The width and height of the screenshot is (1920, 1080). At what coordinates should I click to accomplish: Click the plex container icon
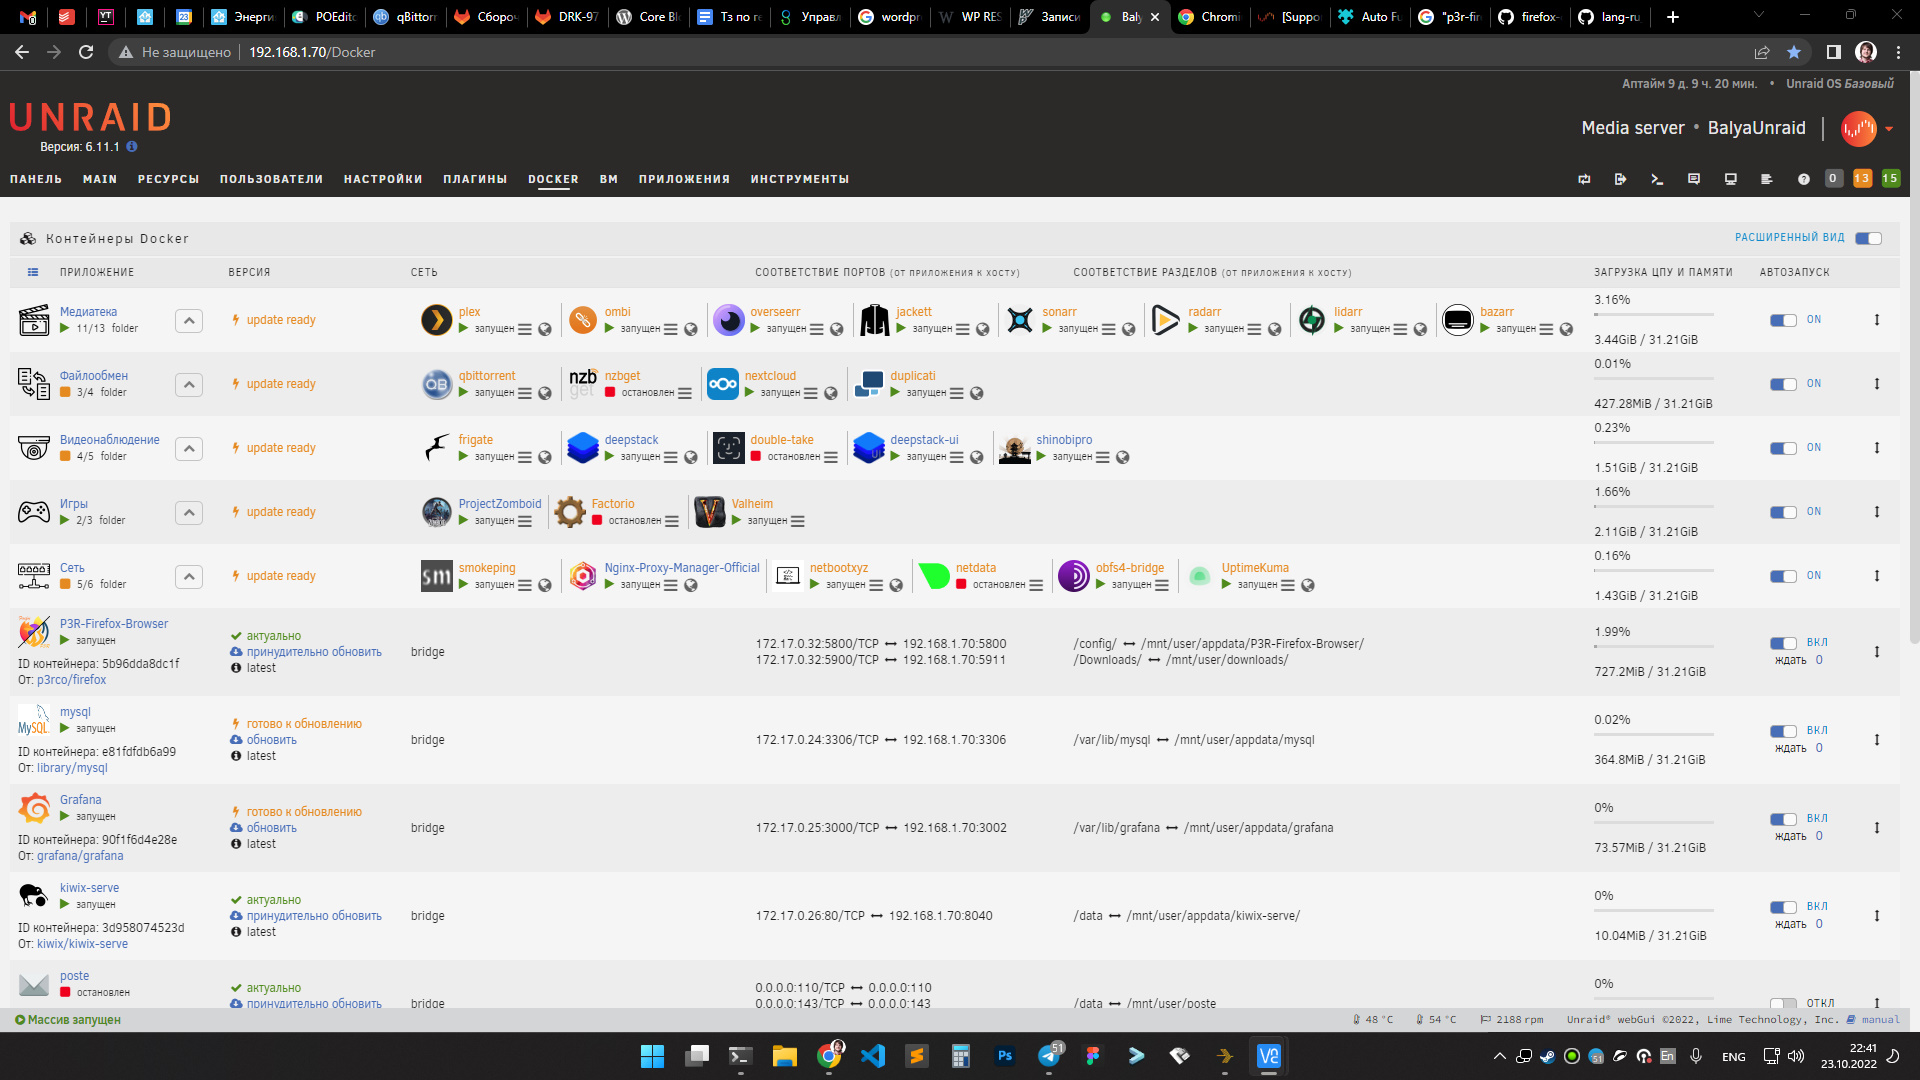pyautogui.click(x=436, y=320)
